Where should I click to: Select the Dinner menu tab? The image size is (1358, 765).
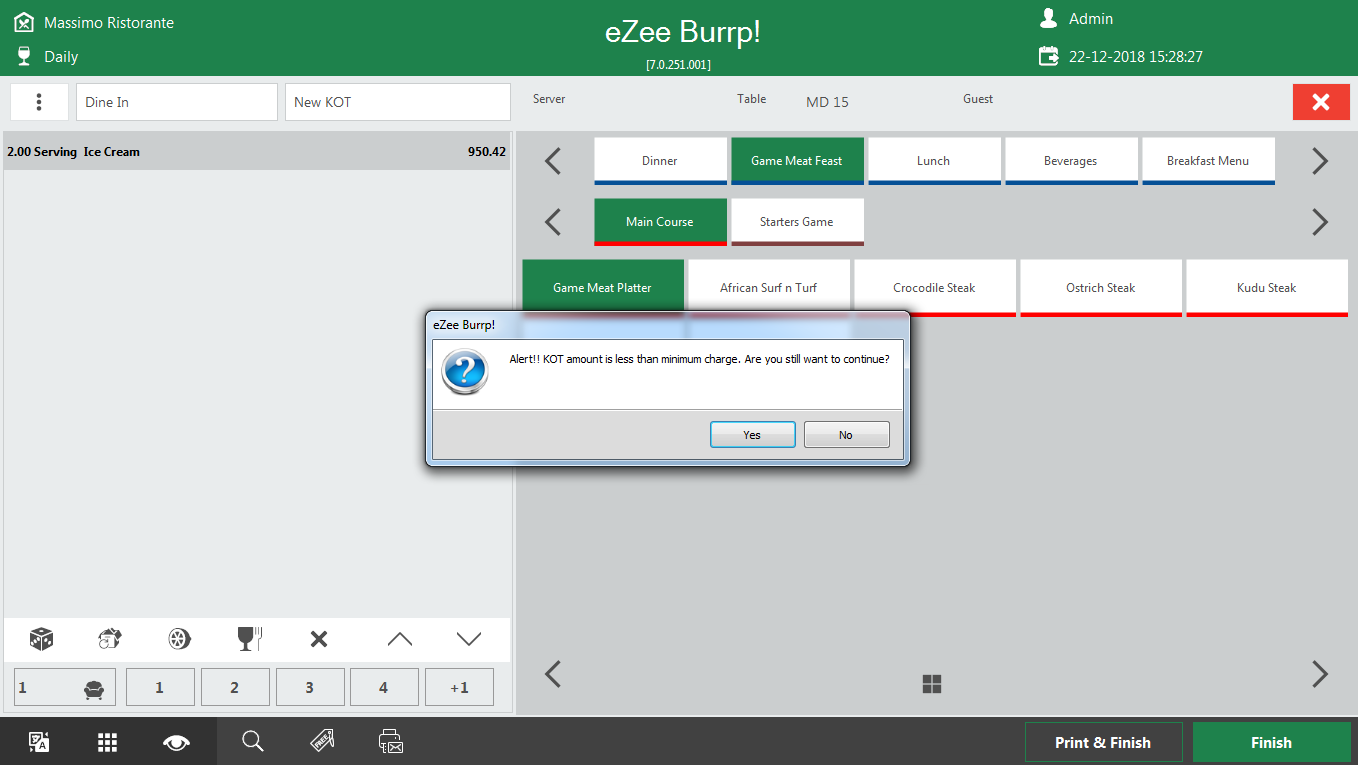660,161
